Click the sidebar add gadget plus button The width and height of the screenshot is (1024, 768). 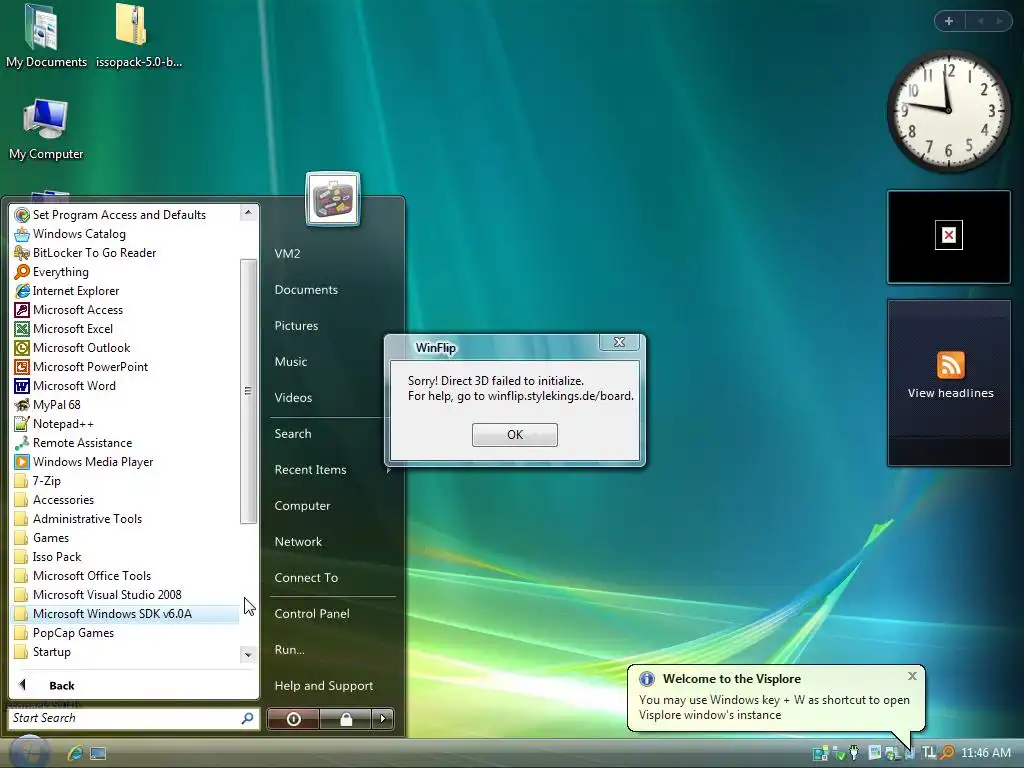pos(949,21)
